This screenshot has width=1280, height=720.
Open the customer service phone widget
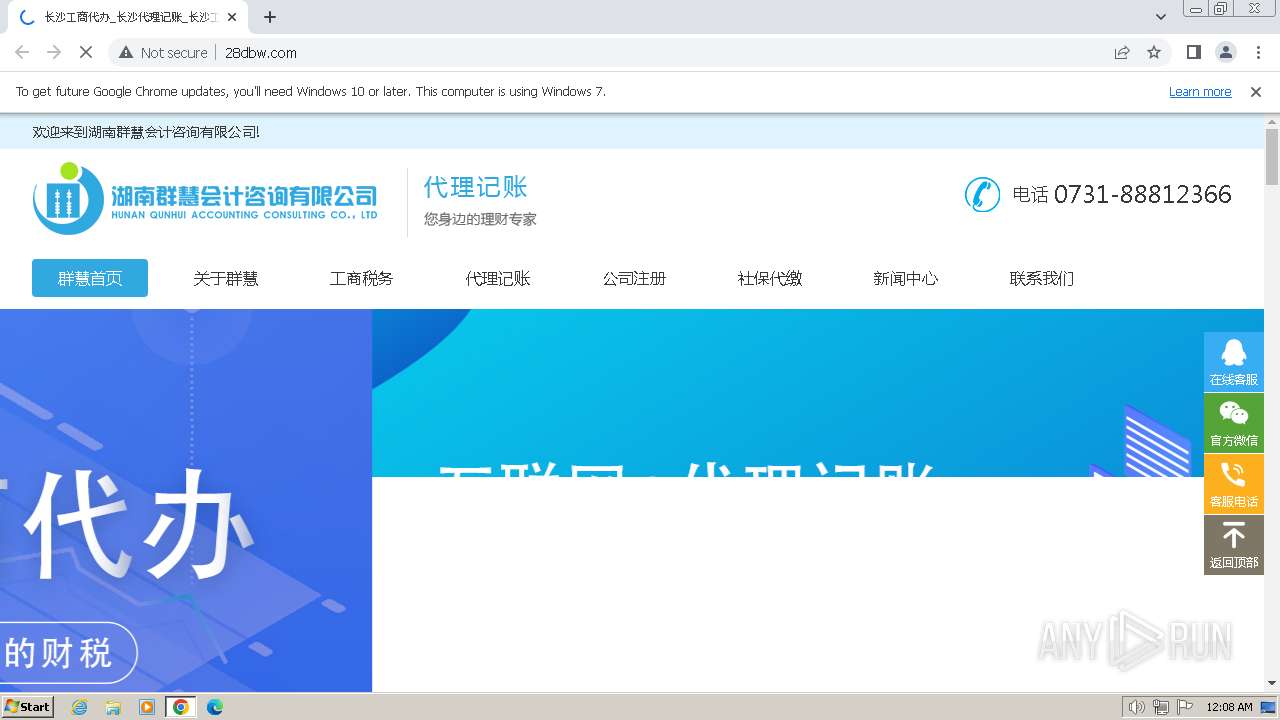(x=1233, y=484)
